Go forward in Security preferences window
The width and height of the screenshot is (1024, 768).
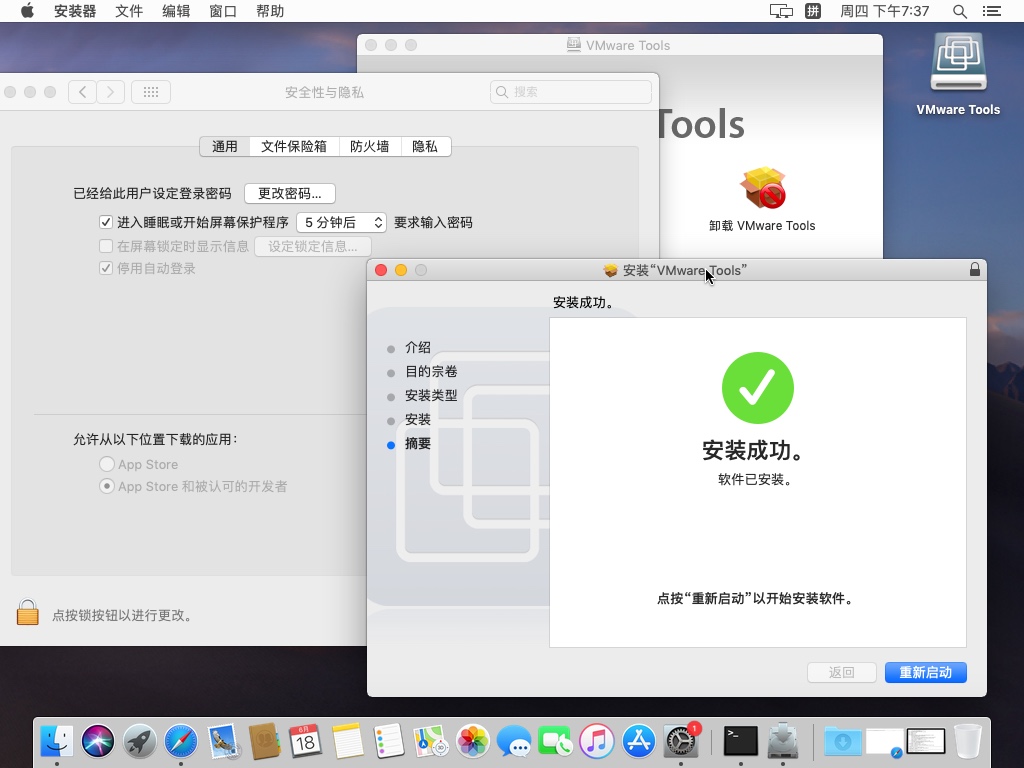pyautogui.click(x=110, y=92)
